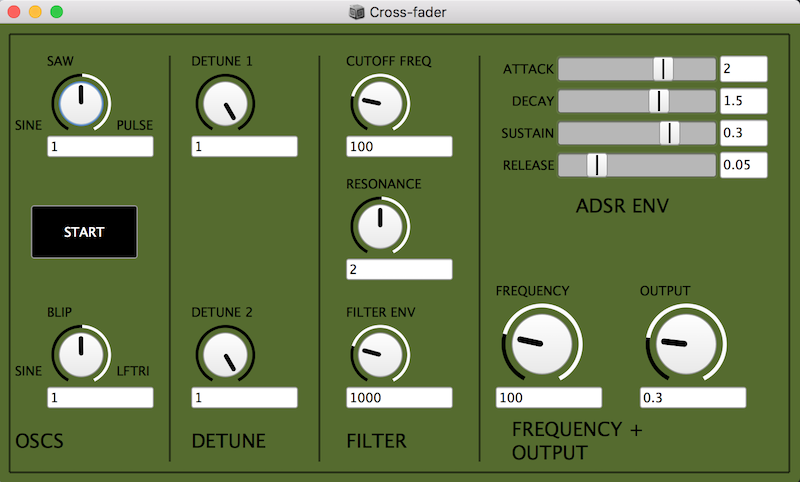Click the RESONANCE knob
This screenshot has height=482, width=800.
pyautogui.click(x=380, y=225)
